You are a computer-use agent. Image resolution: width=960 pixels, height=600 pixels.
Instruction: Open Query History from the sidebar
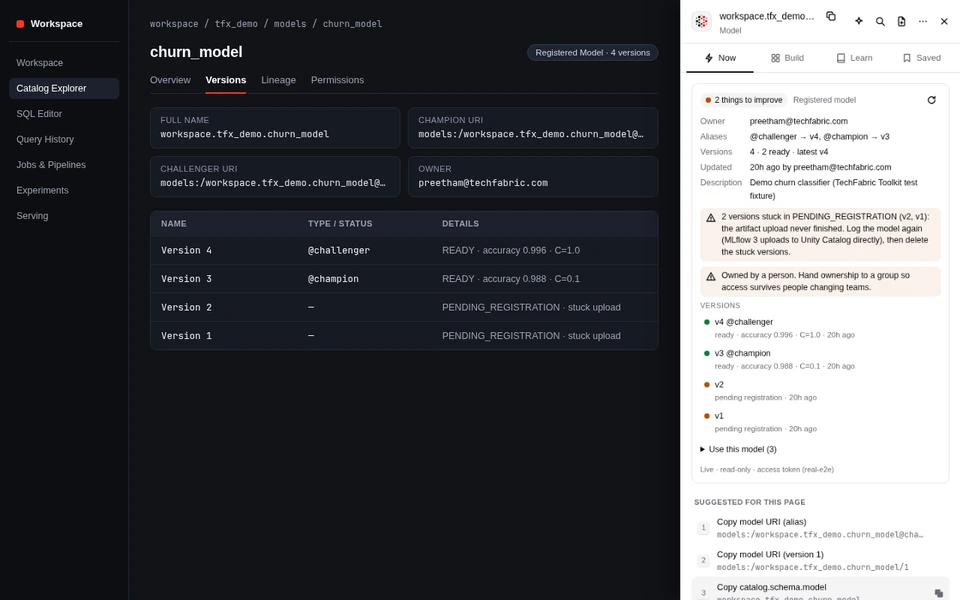(64, 140)
